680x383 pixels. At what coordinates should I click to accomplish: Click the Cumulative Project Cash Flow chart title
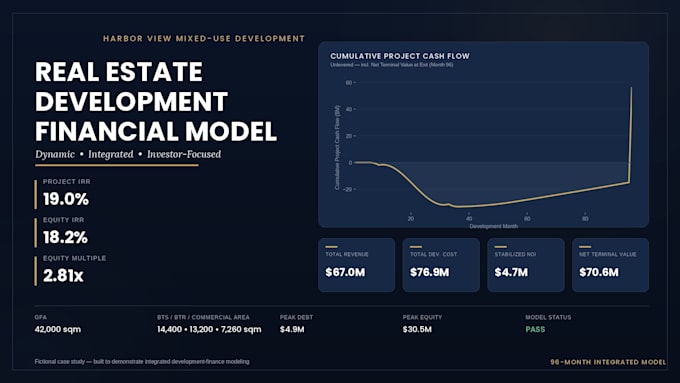400,56
